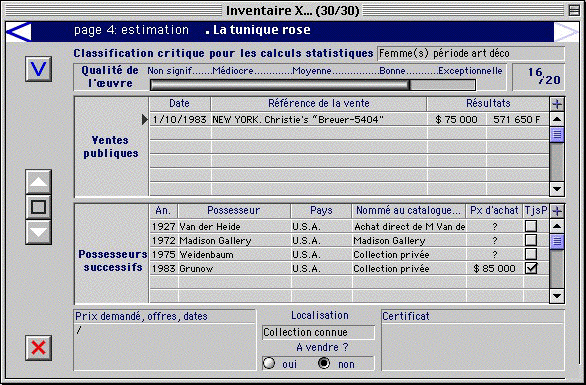The width and height of the screenshot is (586, 385).
Task: Click Possesseurs successifs scrollbar thumb
Action: (557, 241)
